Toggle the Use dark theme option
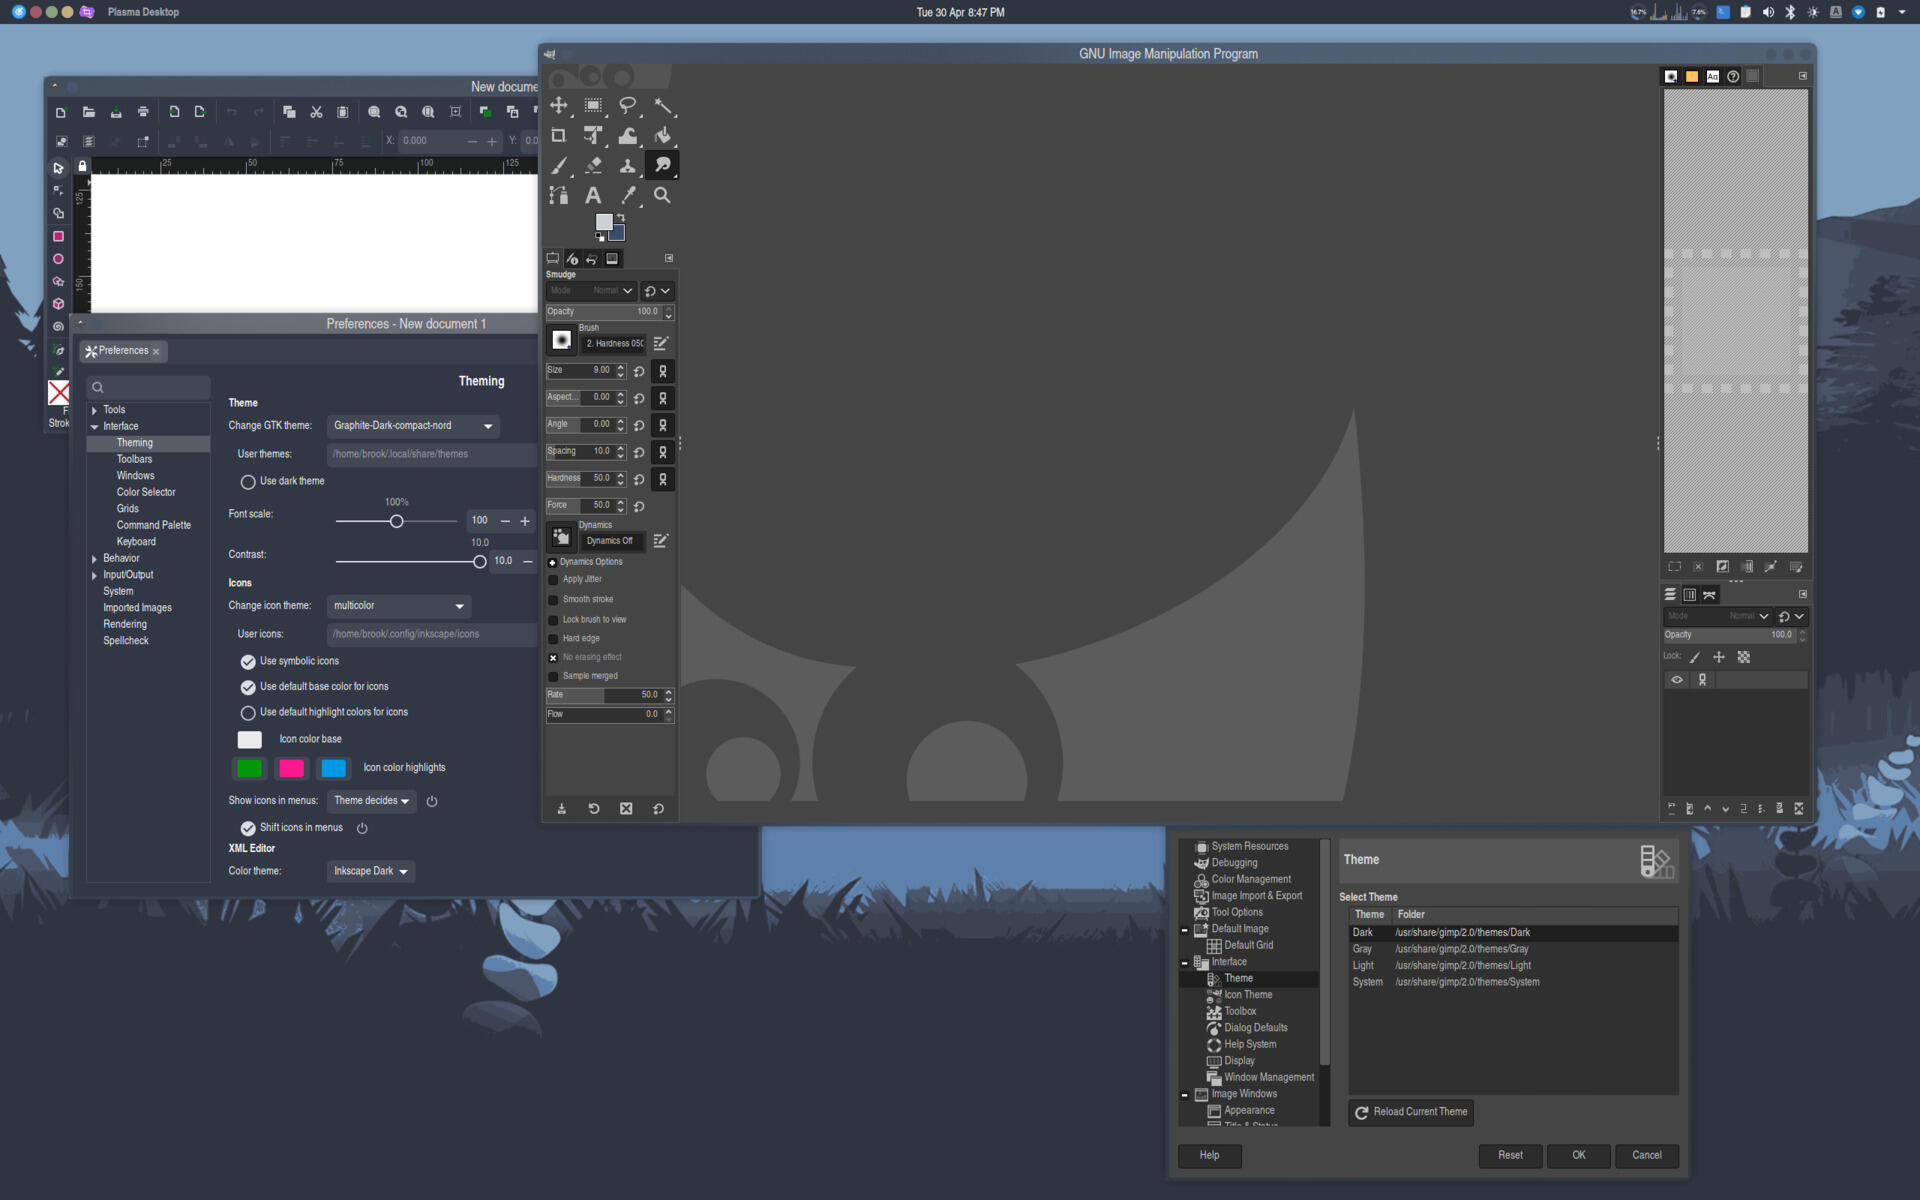The width and height of the screenshot is (1920, 1200). tap(248, 482)
